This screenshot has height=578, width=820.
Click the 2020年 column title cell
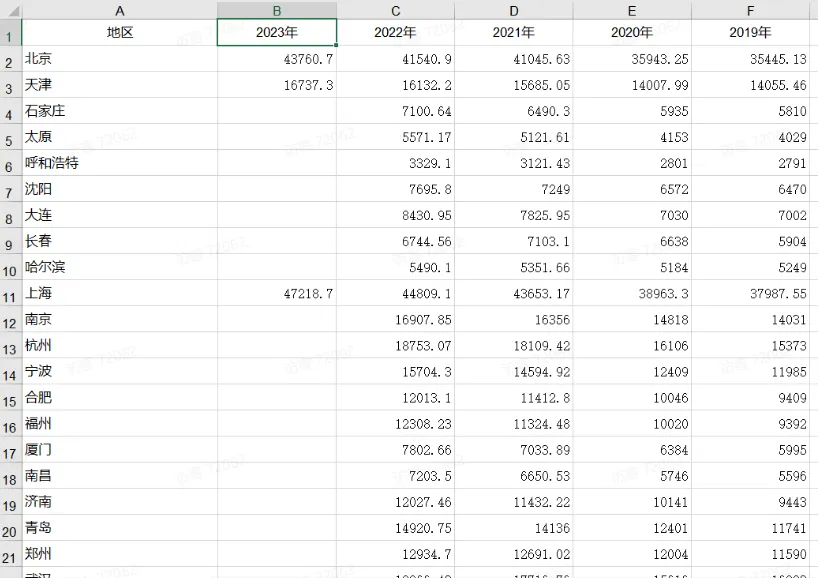click(x=632, y=32)
